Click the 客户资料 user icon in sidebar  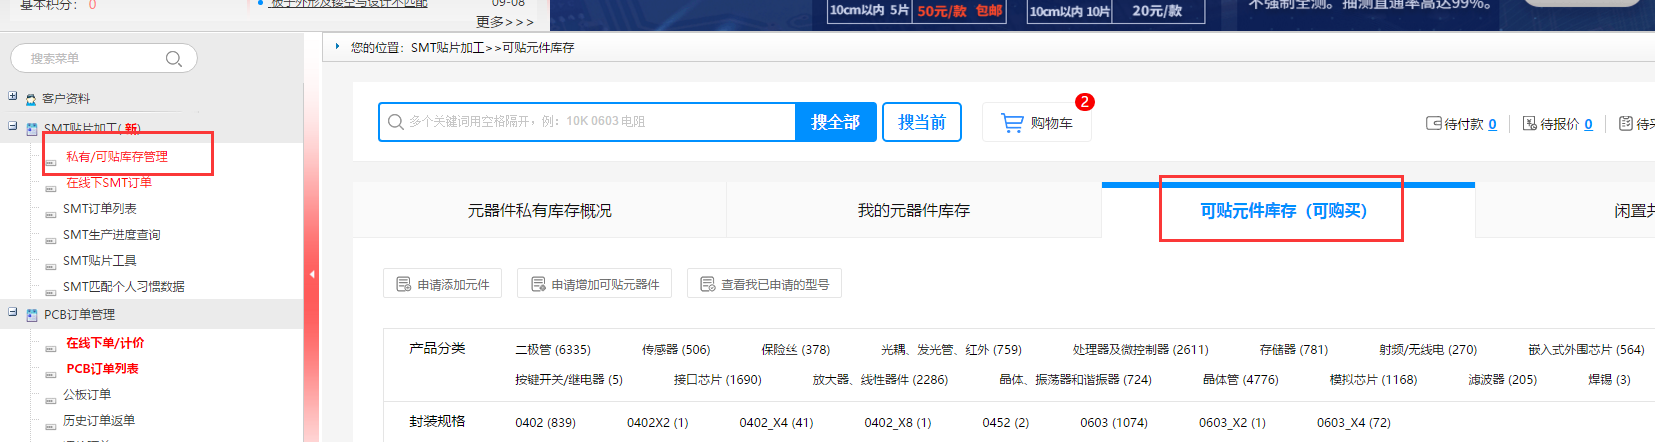[x=31, y=99]
